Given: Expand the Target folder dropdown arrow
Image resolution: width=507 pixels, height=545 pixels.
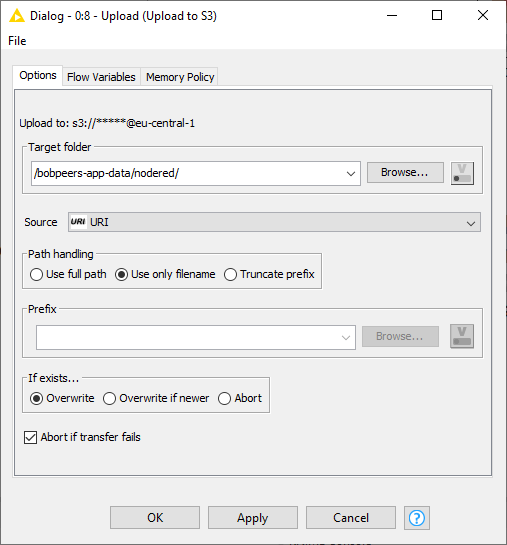Looking at the screenshot, I should (x=351, y=173).
